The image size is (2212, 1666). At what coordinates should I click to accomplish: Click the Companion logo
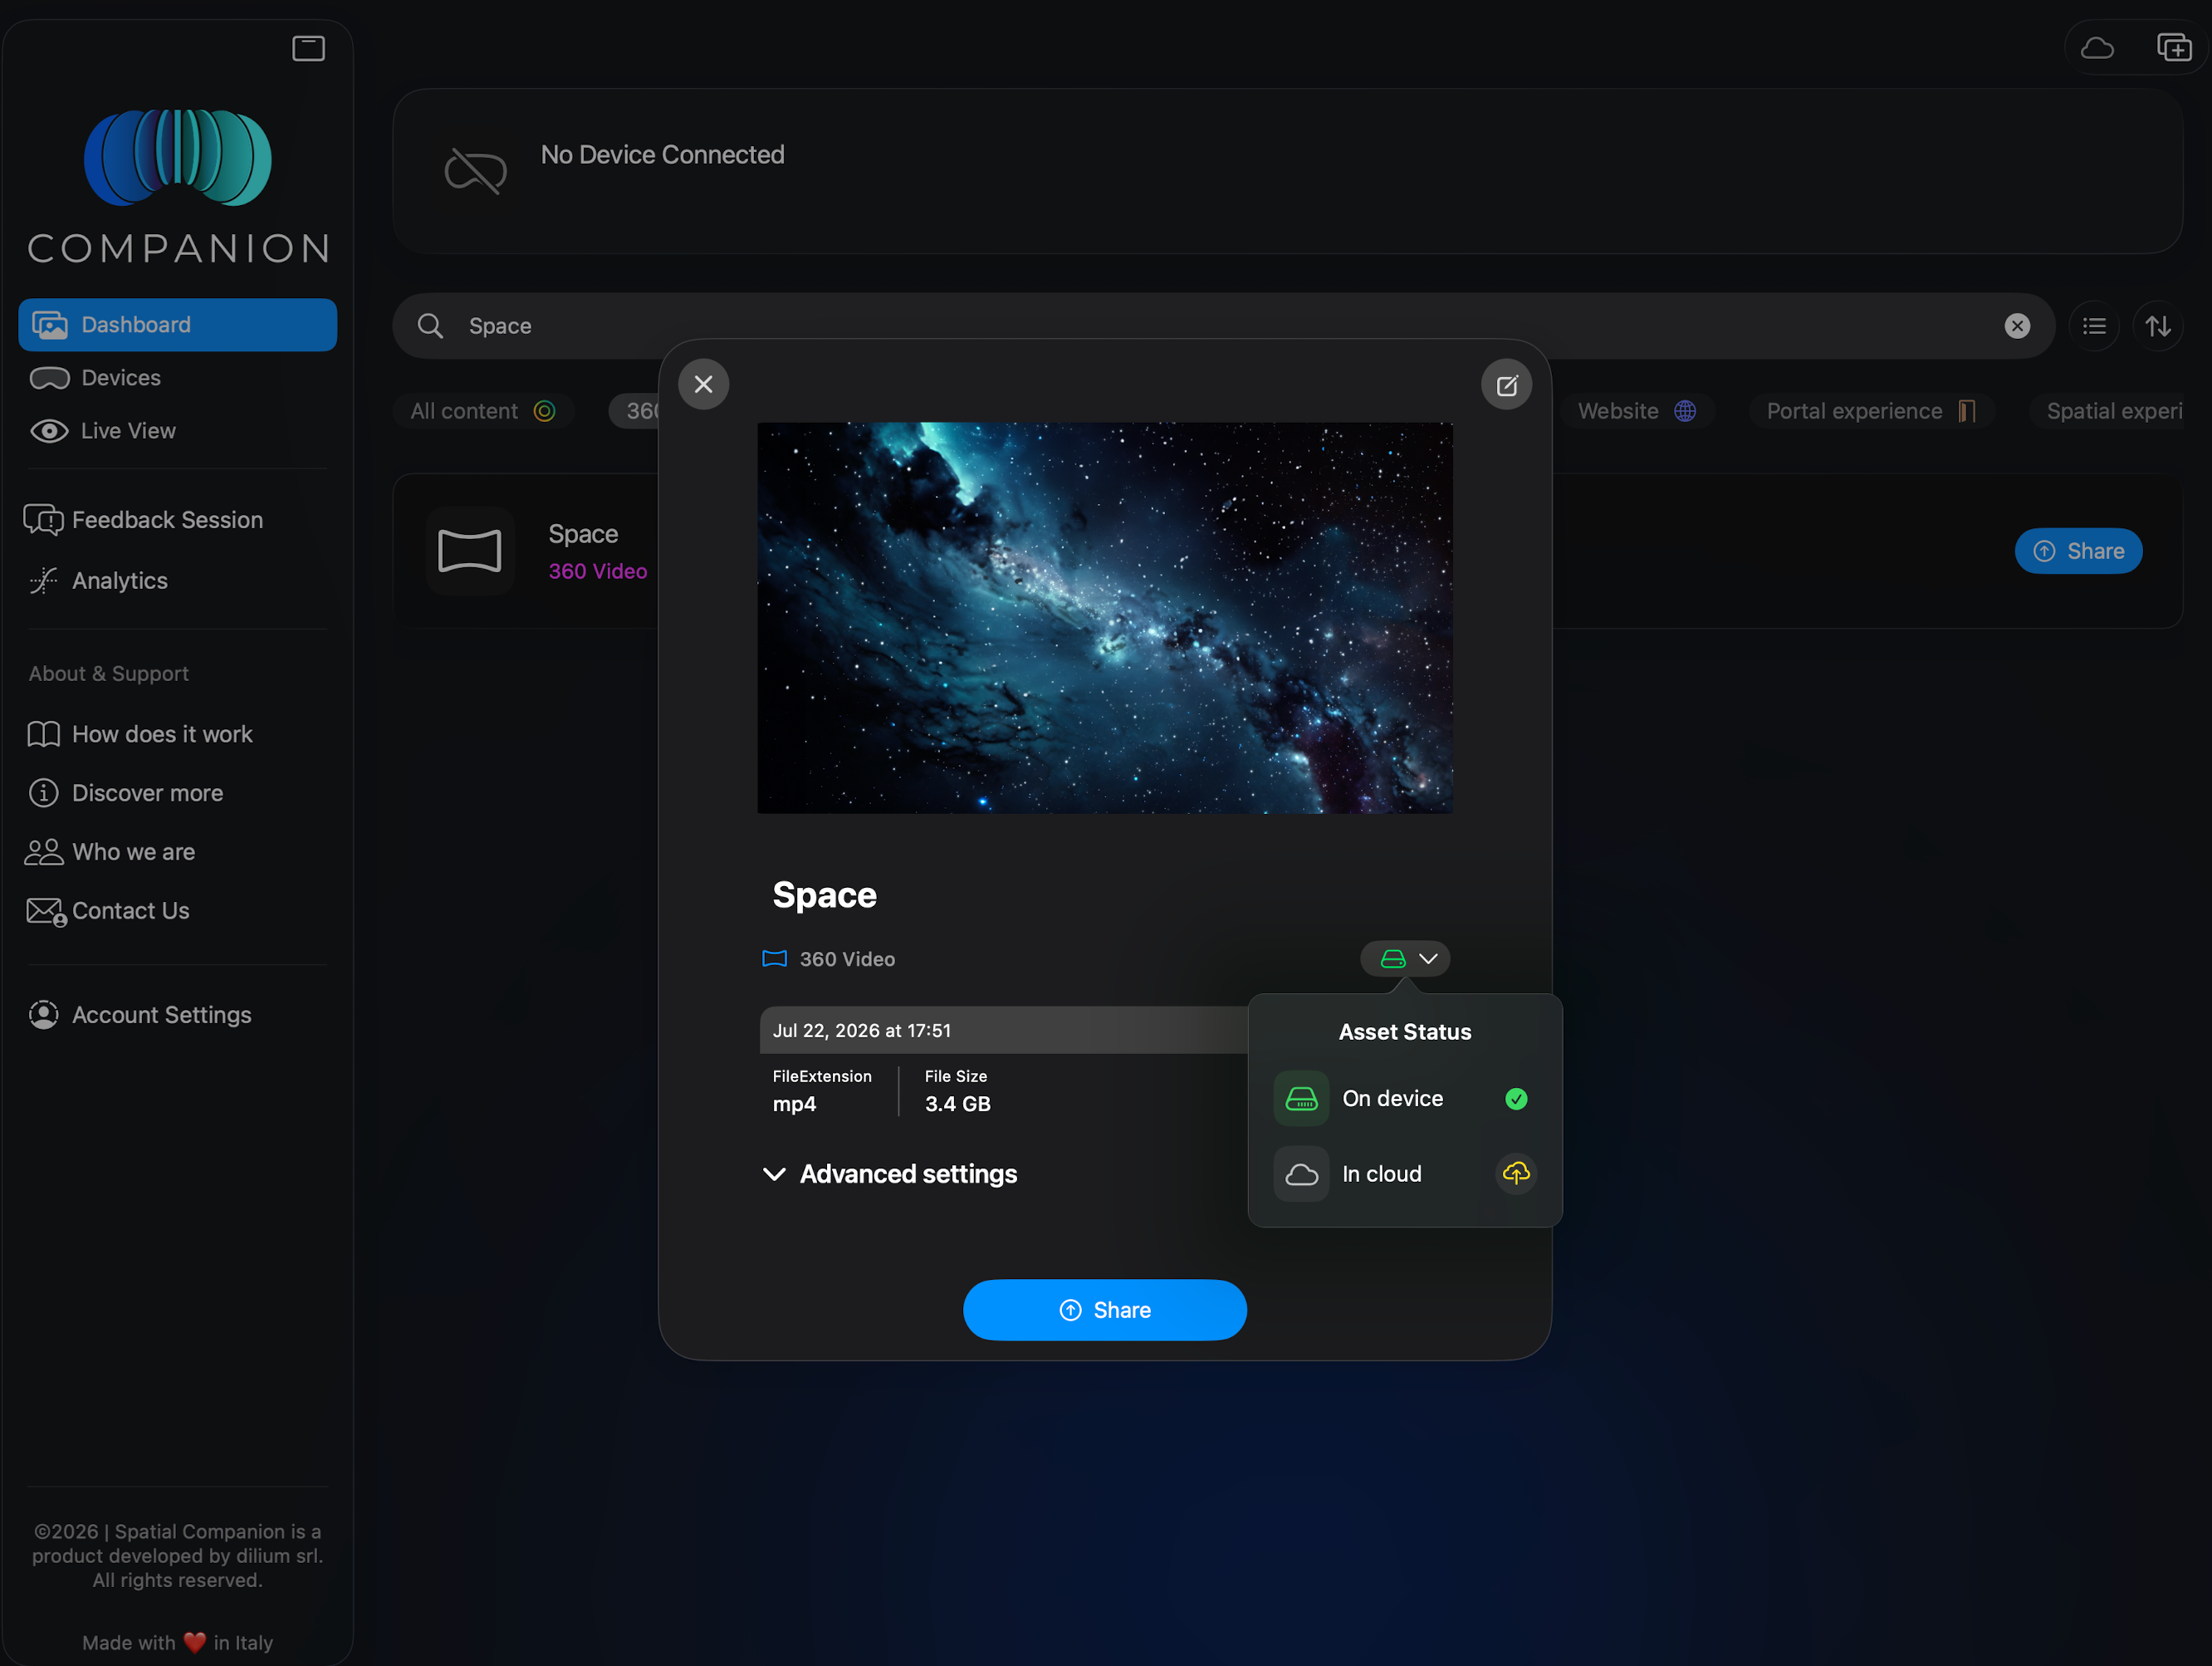click(177, 187)
